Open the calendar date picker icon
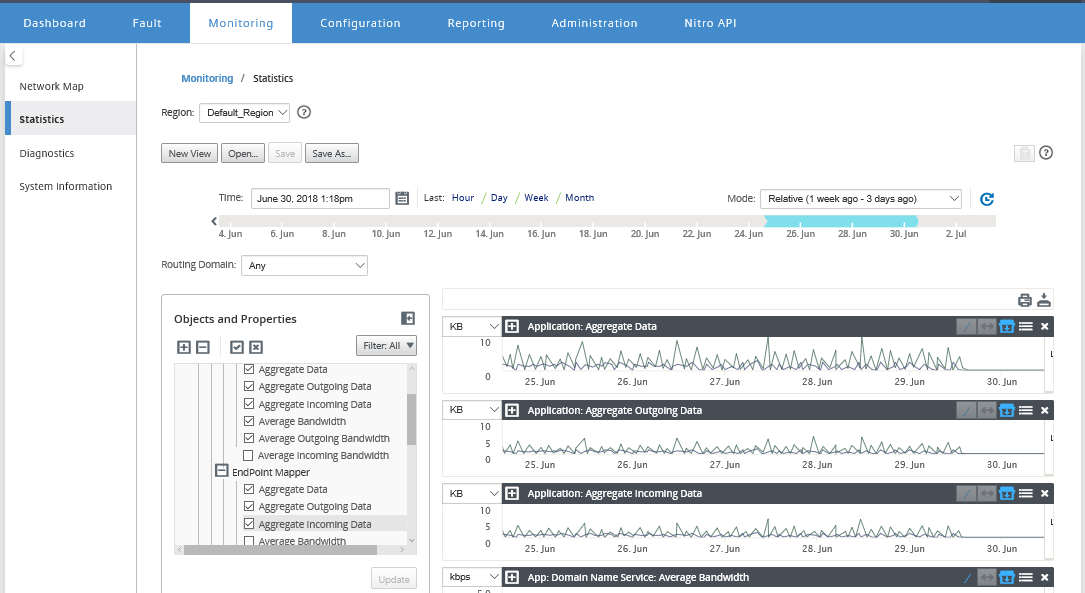Viewport: 1085px width, 593px height. coord(402,199)
